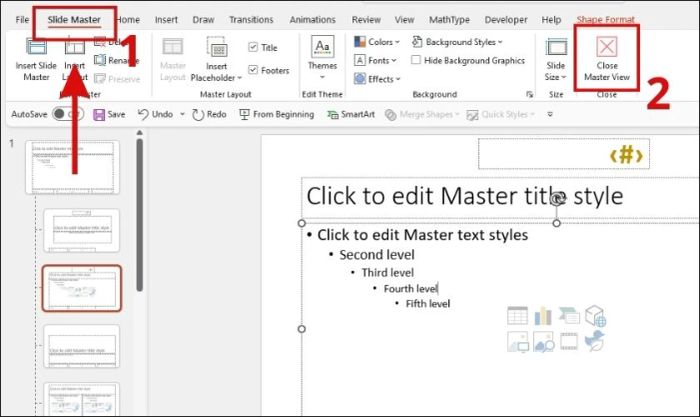Click the 'Second level' text

[x=377, y=255]
